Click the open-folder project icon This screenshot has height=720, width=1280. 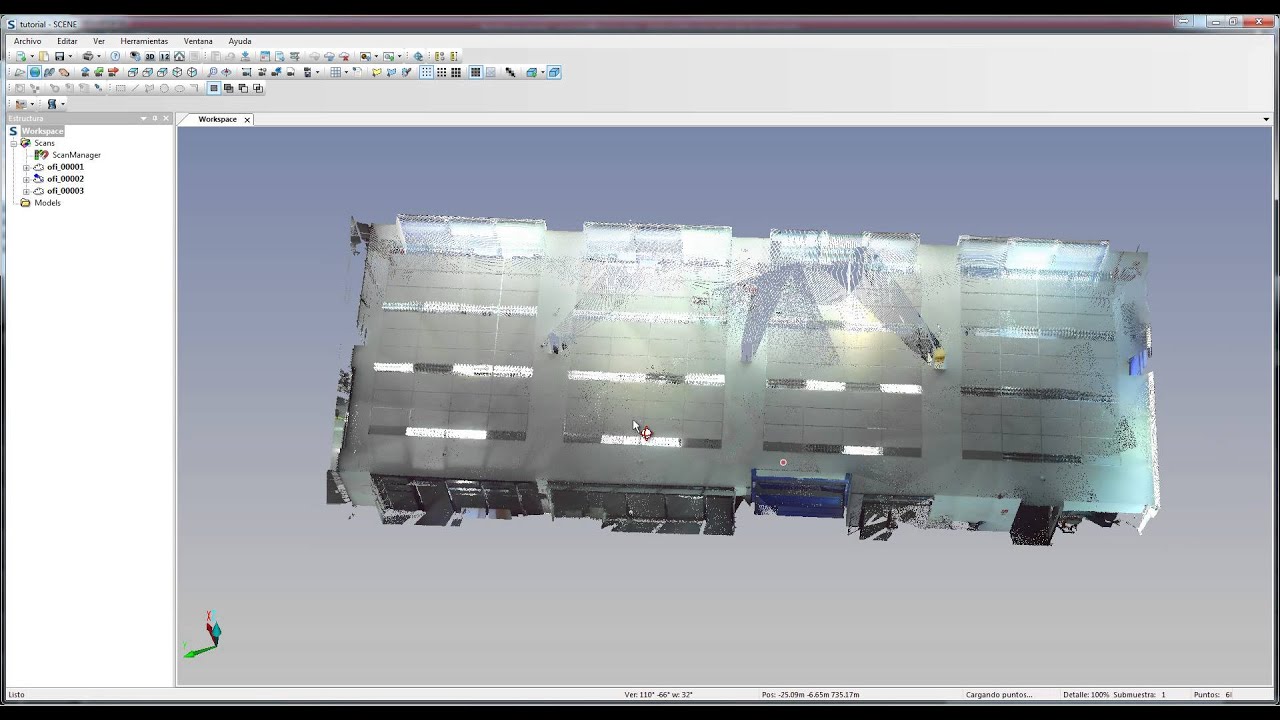44,56
